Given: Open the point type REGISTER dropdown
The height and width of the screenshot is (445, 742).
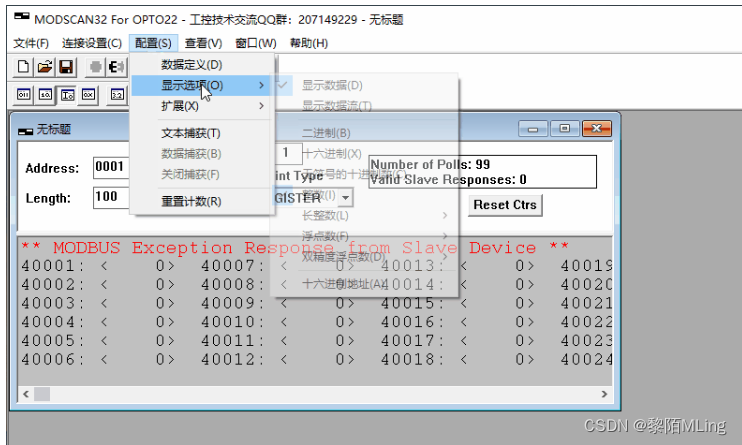Looking at the screenshot, I should pos(346,197).
